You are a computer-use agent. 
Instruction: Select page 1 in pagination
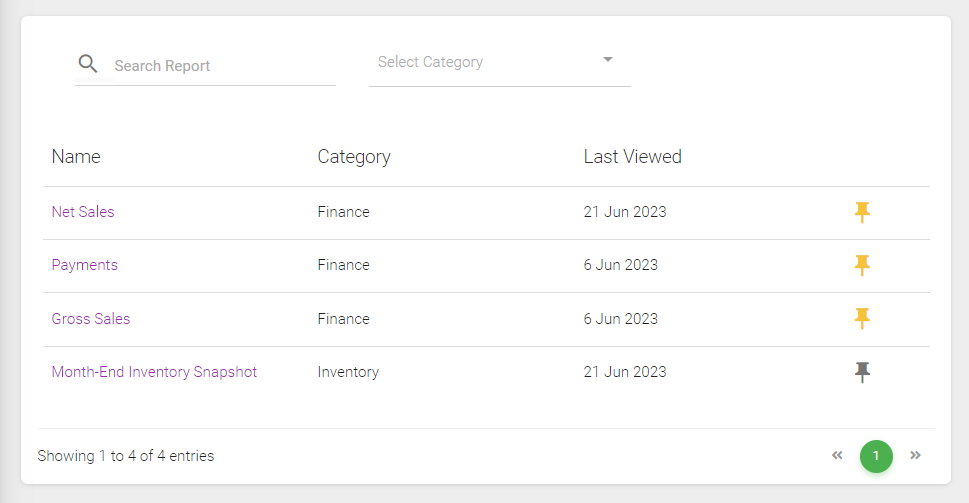pos(876,456)
